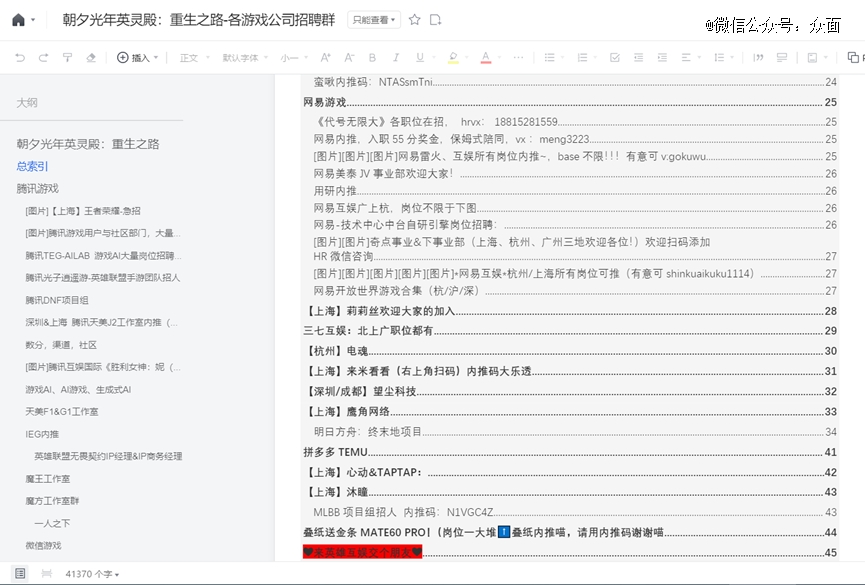Image resolution: width=865 pixels, height=585 pixels.
Task: Open the 拼多多 TEMU contents entry
Action: [x=570, y=452]
